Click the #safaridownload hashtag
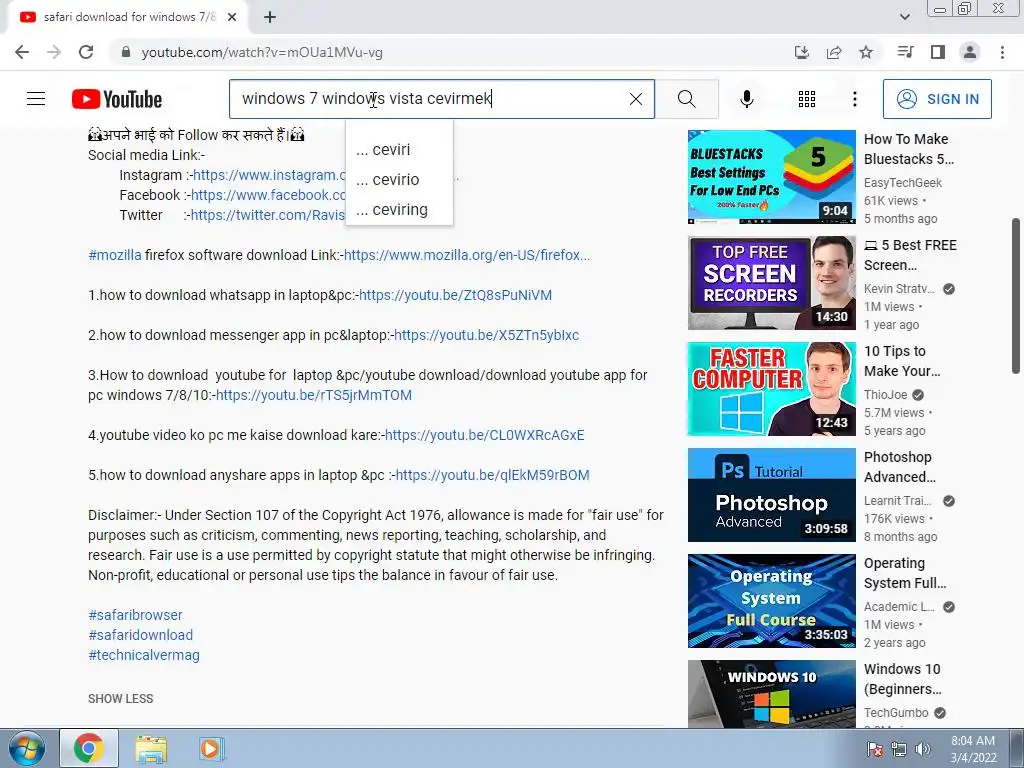Screen dimensions: 1024x768 point(140,635)
